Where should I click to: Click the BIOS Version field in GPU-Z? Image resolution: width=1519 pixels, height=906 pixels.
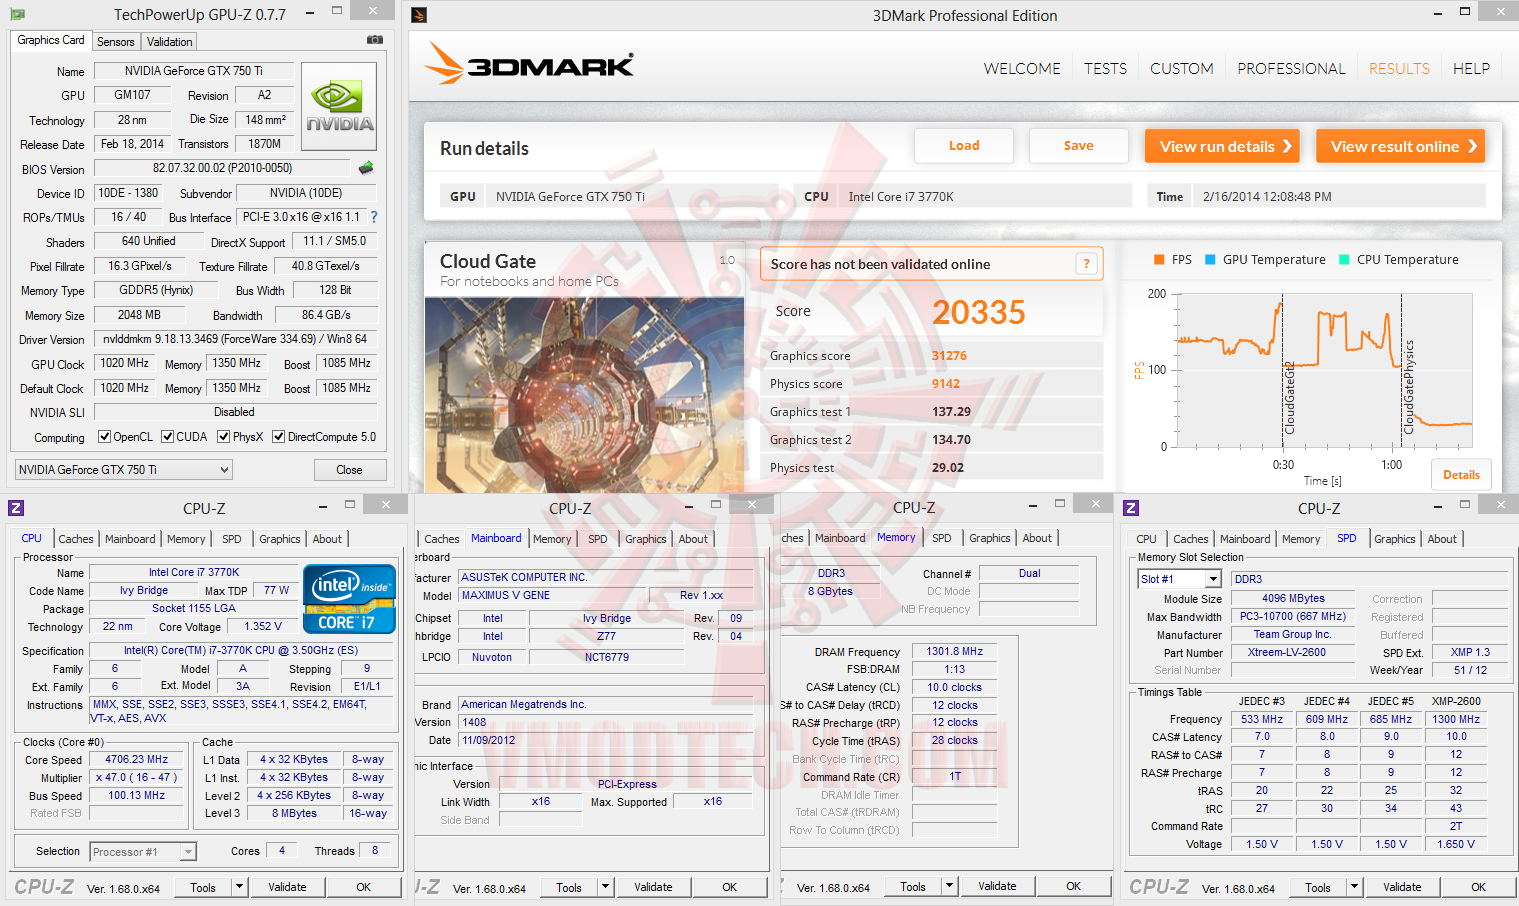223,168
